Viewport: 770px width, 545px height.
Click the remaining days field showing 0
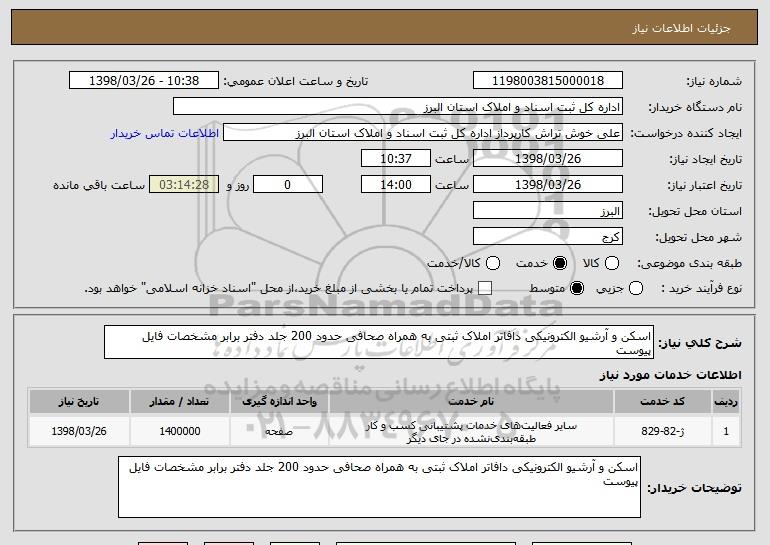pos(288,185)
